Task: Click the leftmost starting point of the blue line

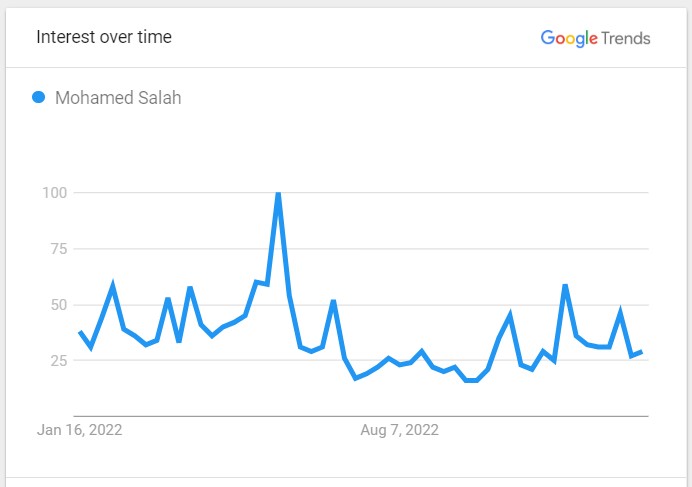Action: tap(80, 332)
